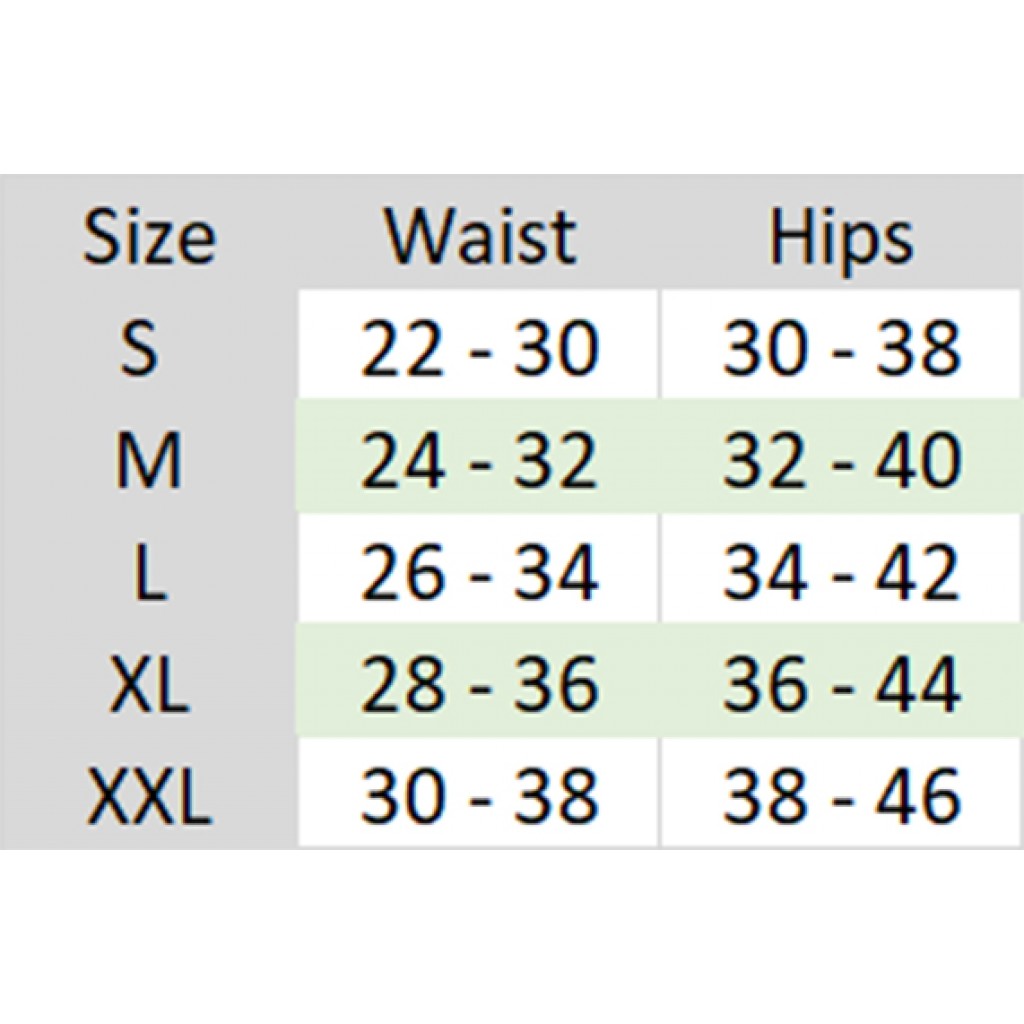This screenshot has height=1024, width=1024.
Task: Click the XXL waist value cell
Action: point(479,797)
